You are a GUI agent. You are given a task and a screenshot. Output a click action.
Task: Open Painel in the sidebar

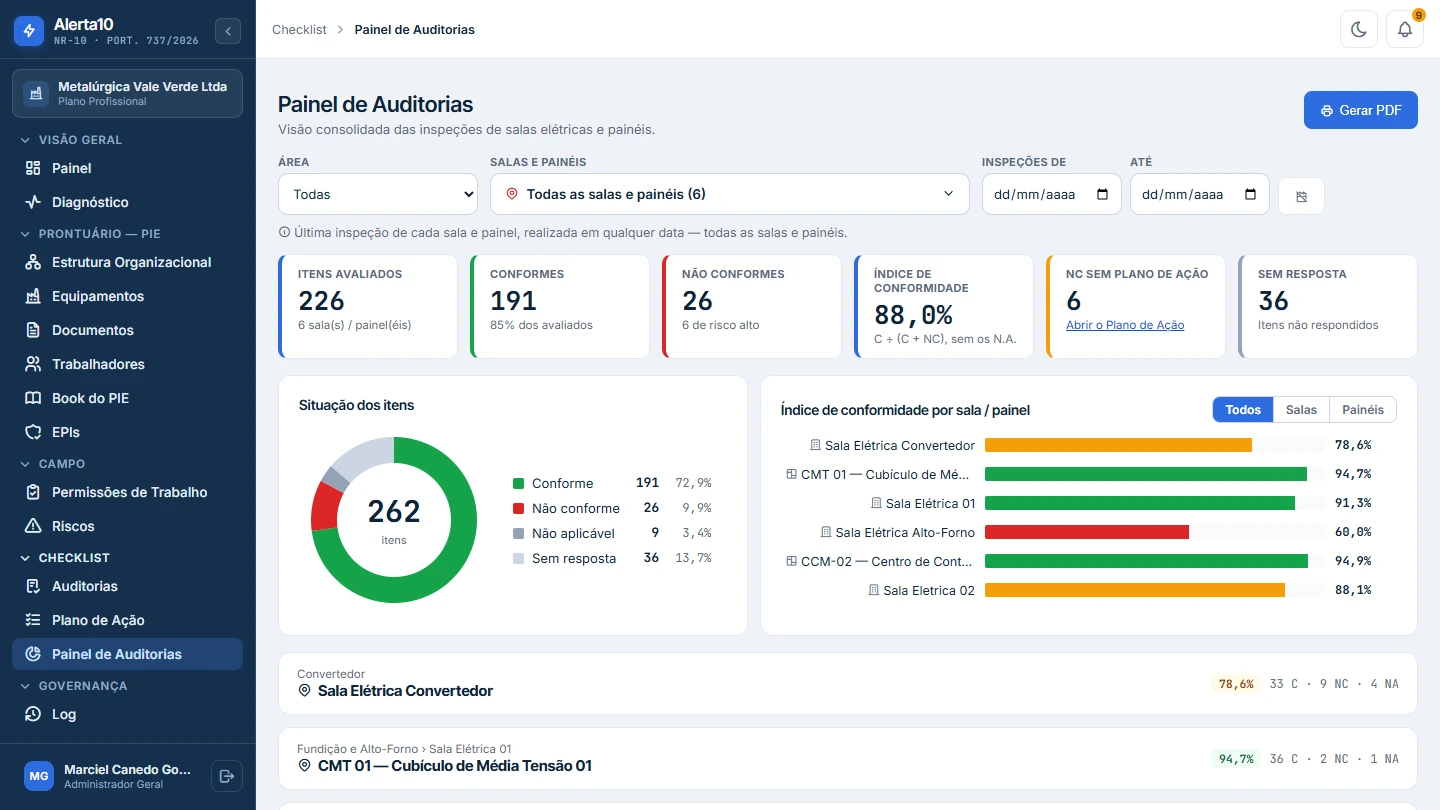127,168
